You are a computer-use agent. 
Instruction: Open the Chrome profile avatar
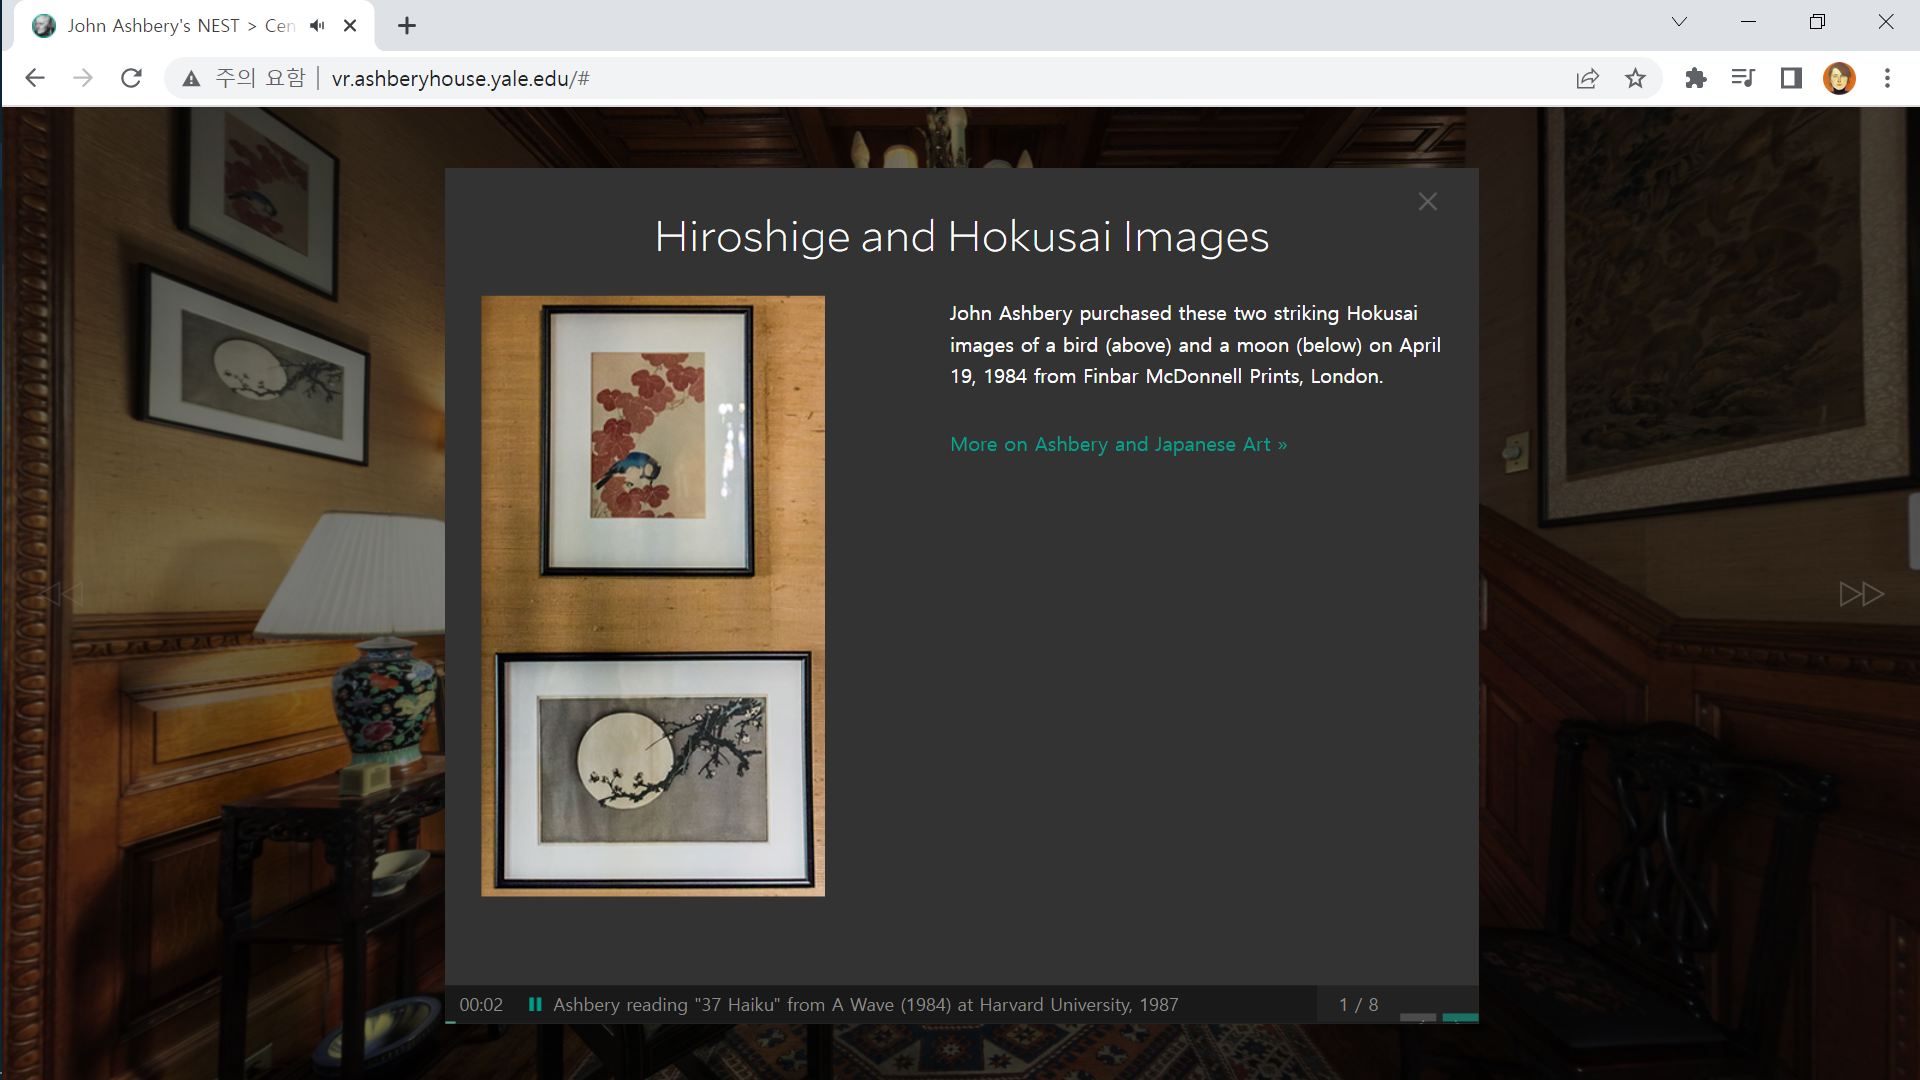(x=1839, y=78)
